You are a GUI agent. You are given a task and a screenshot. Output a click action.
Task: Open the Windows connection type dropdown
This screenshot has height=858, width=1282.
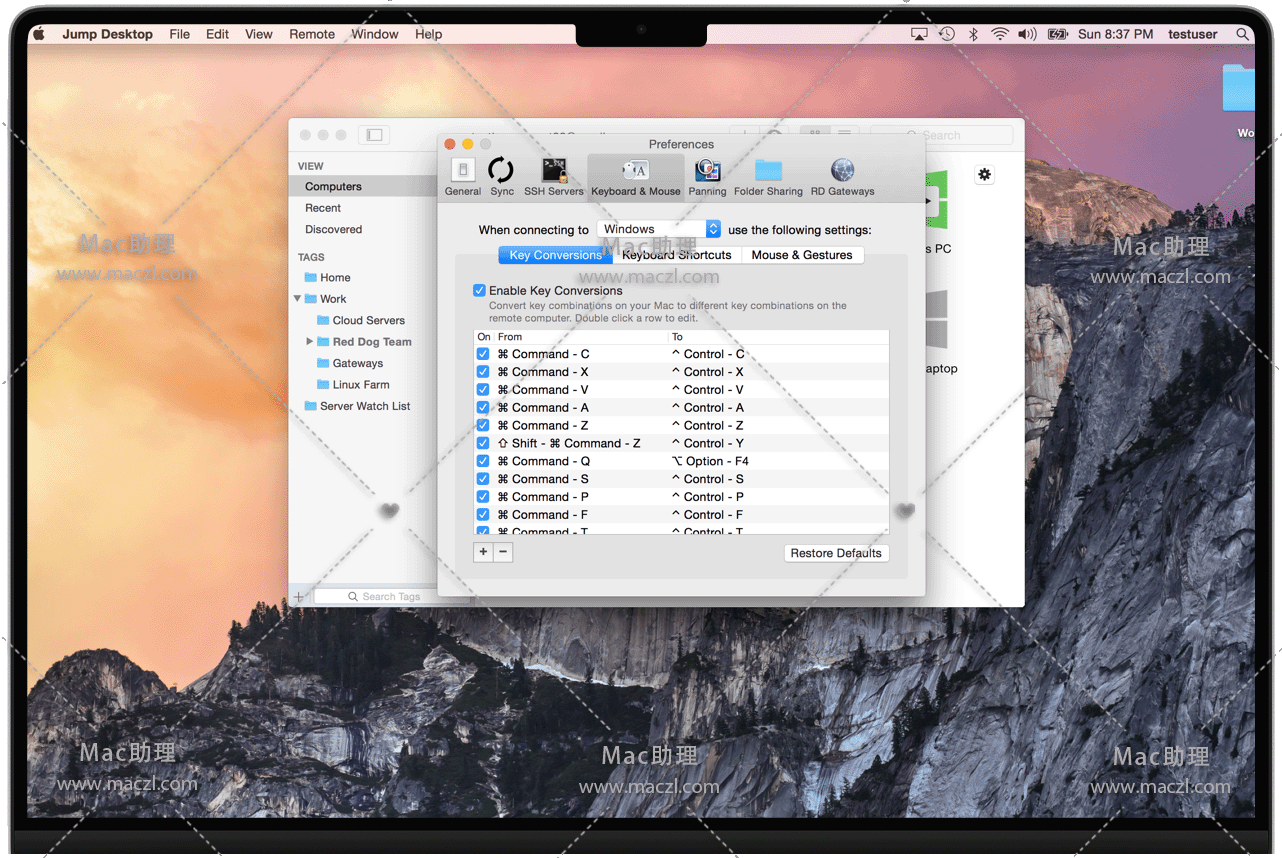(659, 229)
